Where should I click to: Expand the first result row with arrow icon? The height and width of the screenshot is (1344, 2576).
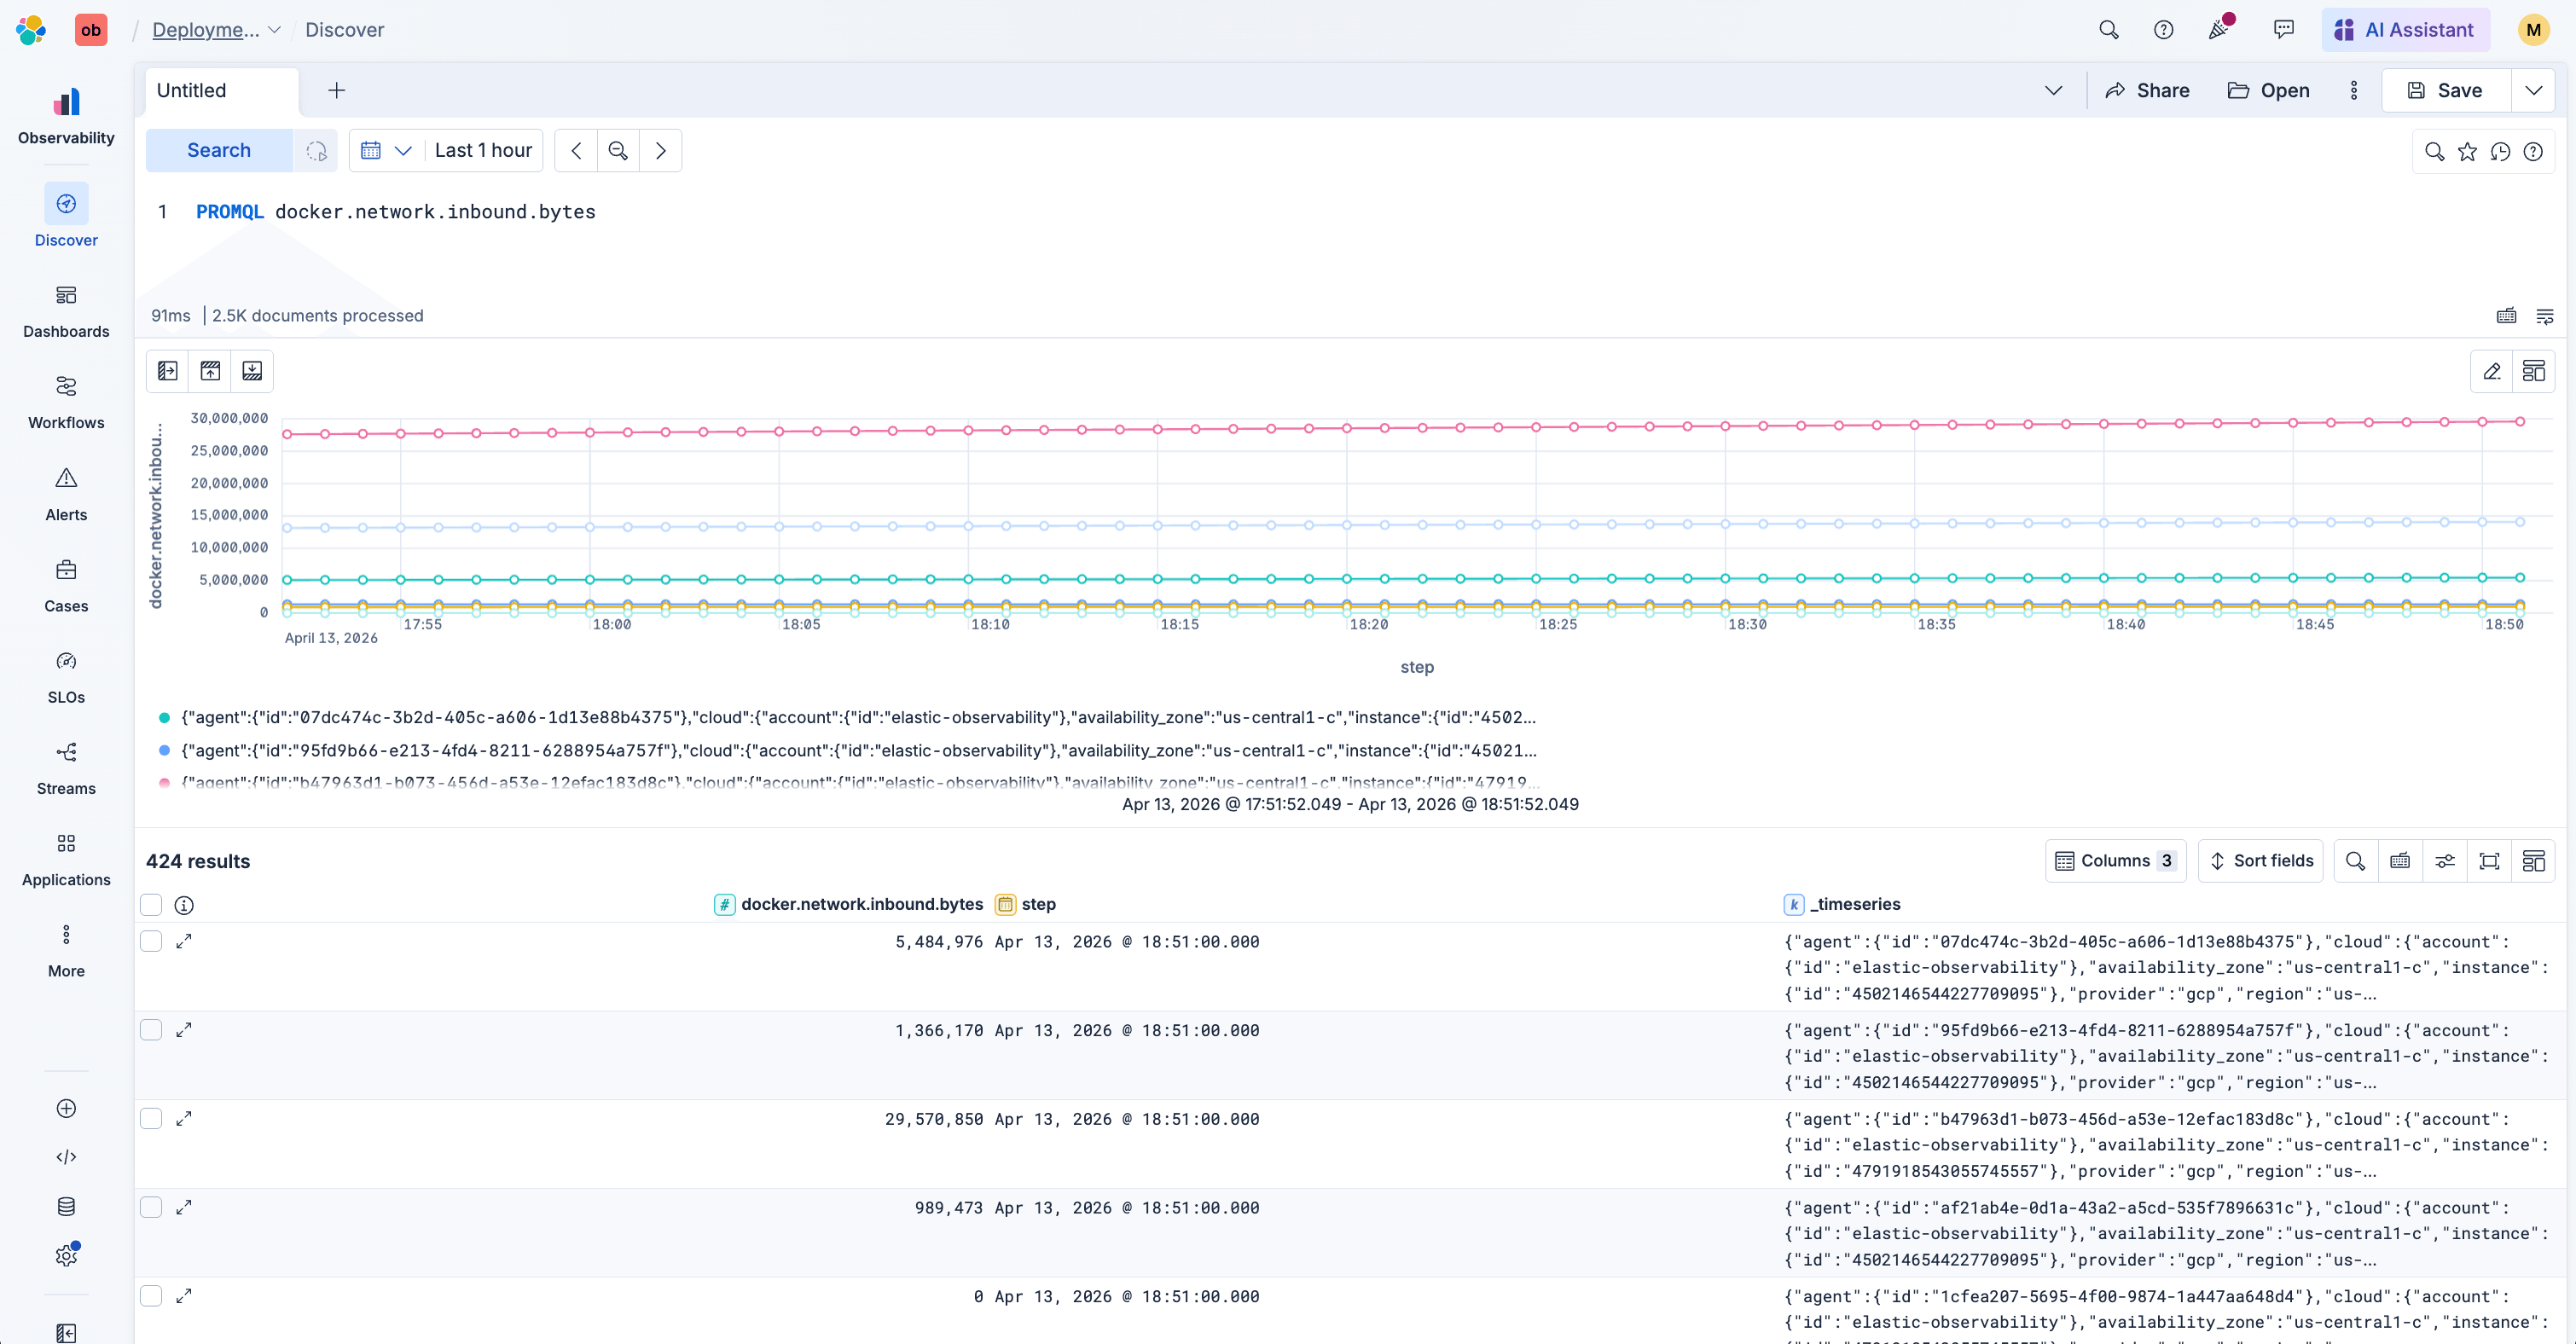(184, 940)
